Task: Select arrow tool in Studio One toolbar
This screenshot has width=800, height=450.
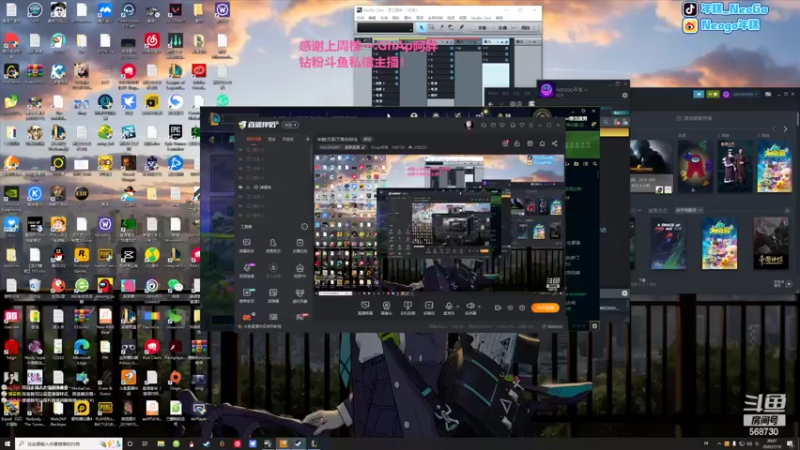Action: (x=421, y=28)
